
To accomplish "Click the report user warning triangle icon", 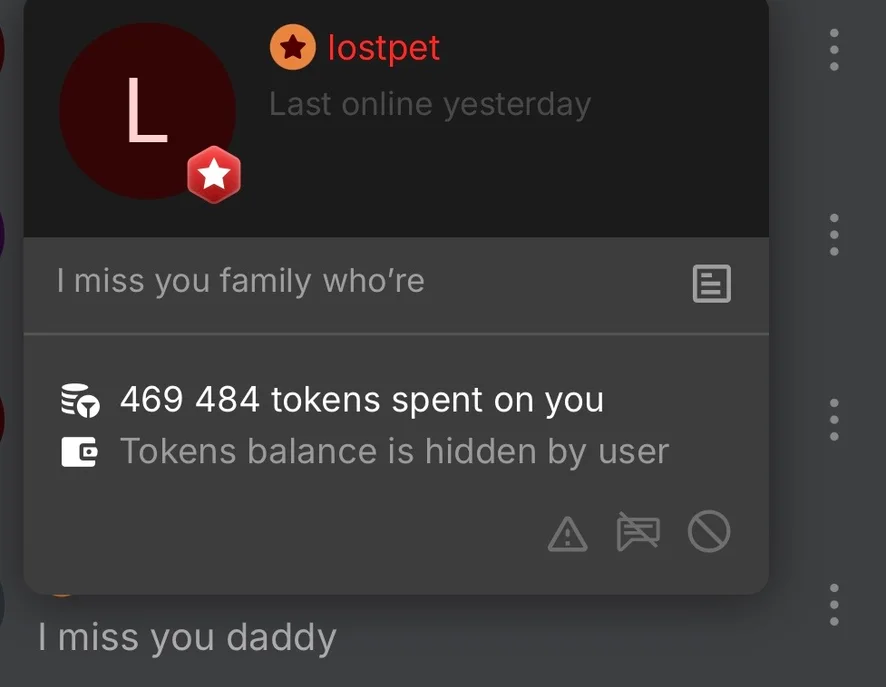I will 567,534.
